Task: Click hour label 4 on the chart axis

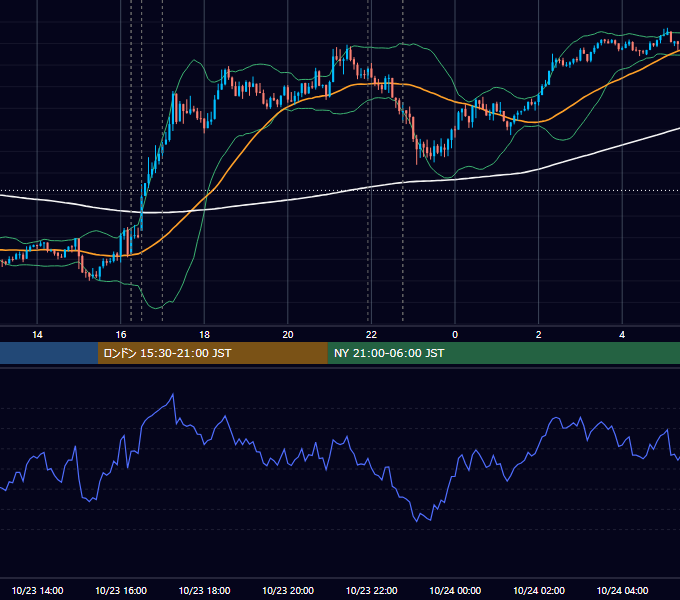Action: (x=622, y=335)
